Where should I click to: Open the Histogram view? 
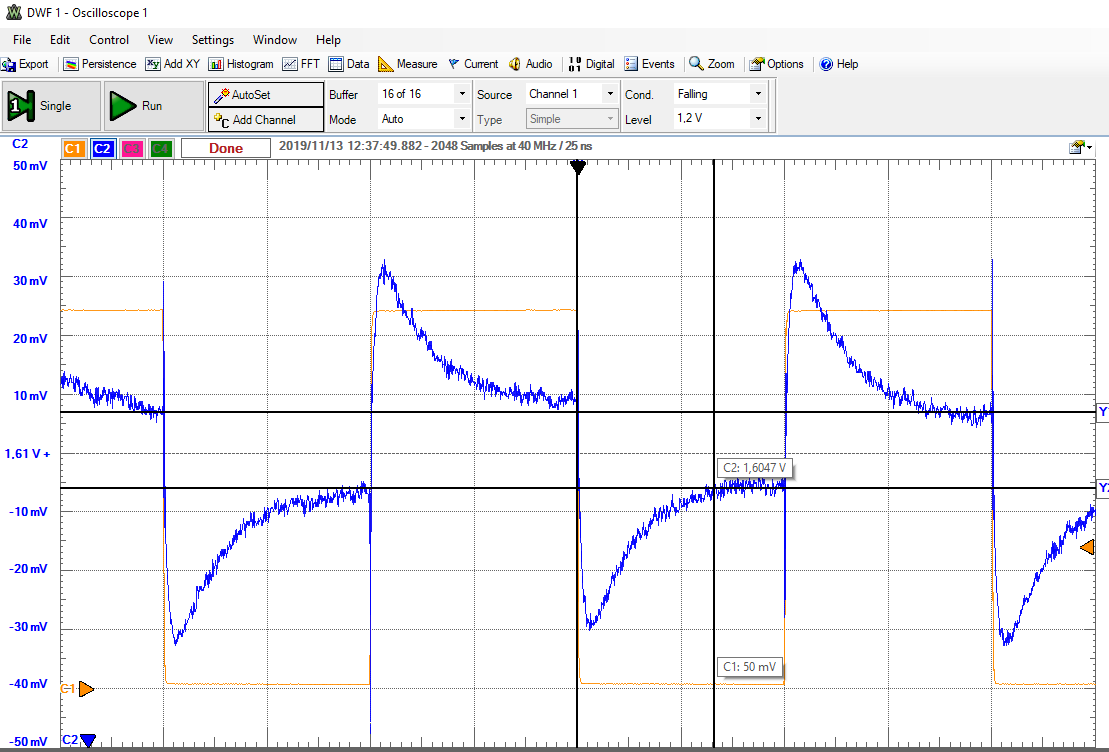(241, 64)
